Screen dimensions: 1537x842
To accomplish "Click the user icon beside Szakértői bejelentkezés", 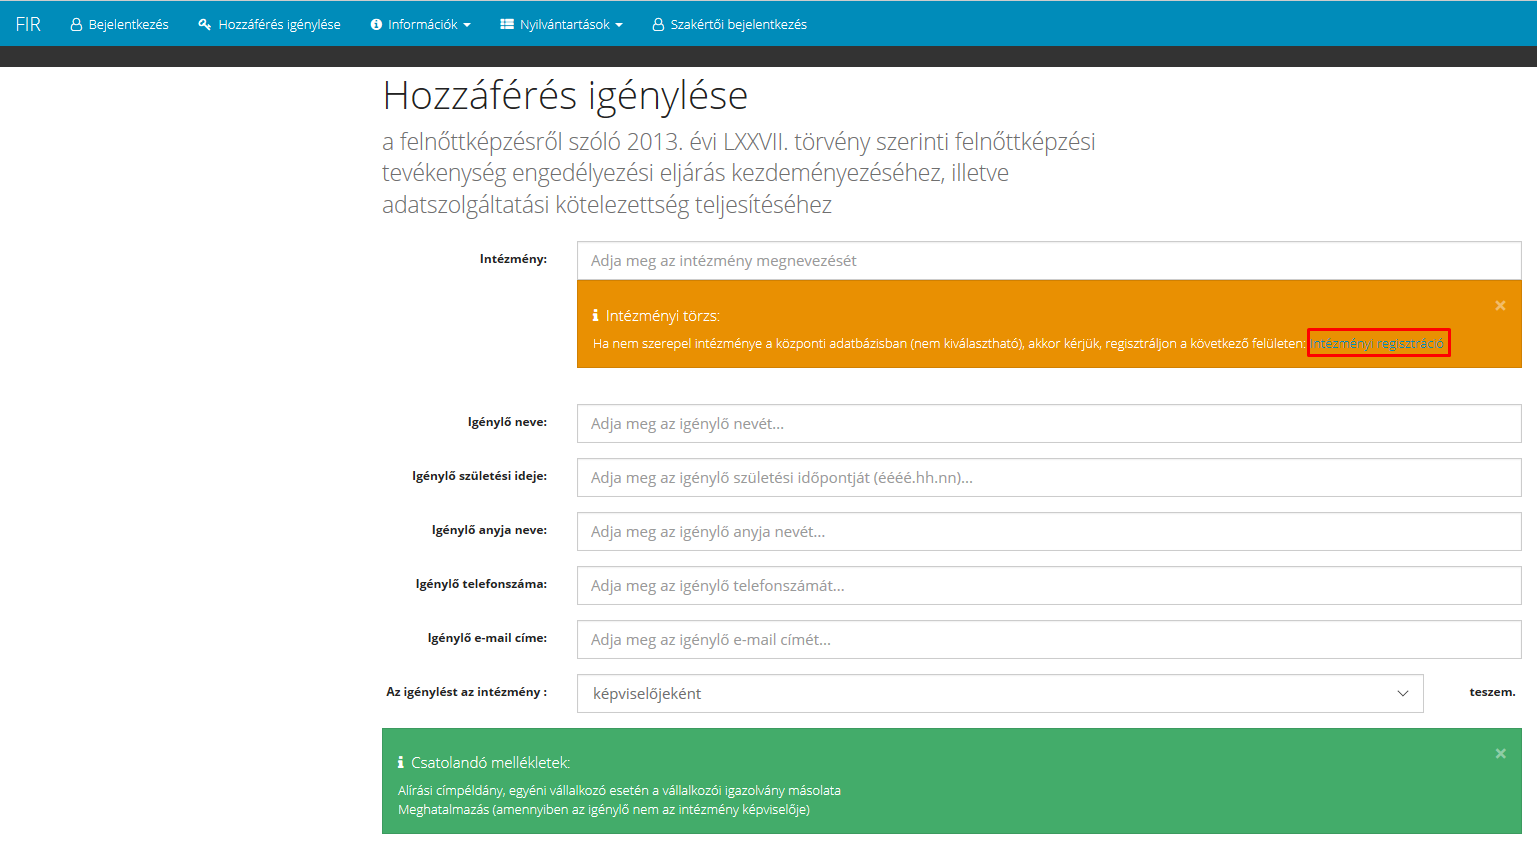I will click(x=658, y=25).
